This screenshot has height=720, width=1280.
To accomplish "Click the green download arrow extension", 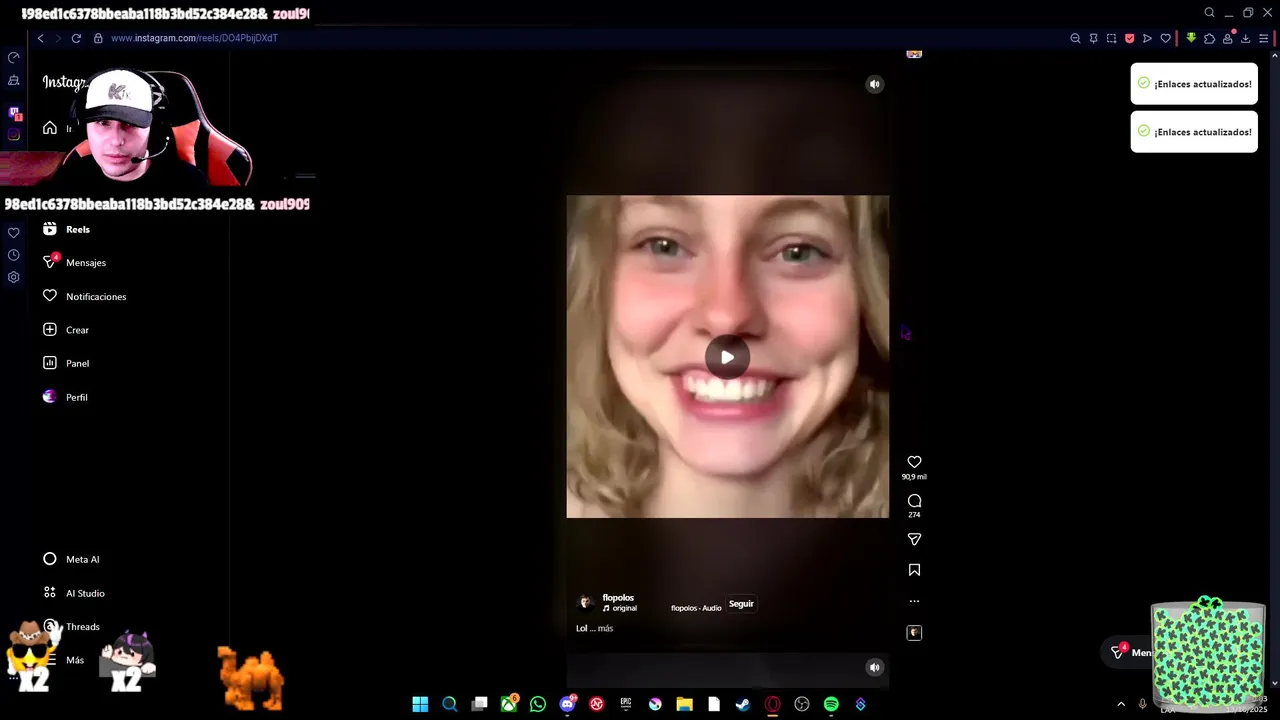I will click(1191, 38).
